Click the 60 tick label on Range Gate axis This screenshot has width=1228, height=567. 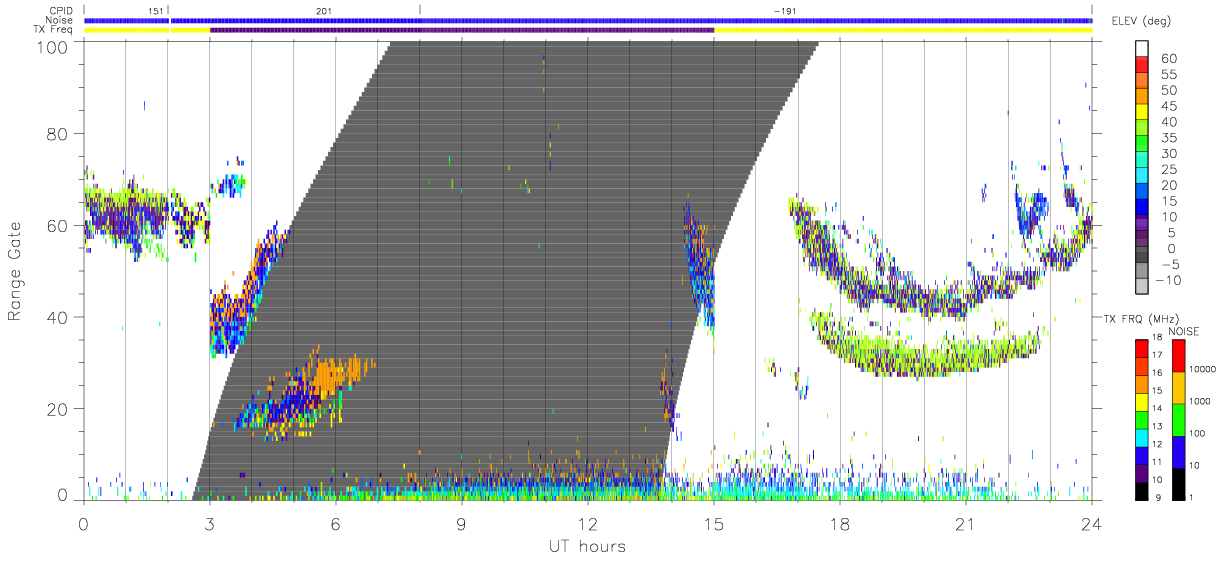click(x=57, y=225)
